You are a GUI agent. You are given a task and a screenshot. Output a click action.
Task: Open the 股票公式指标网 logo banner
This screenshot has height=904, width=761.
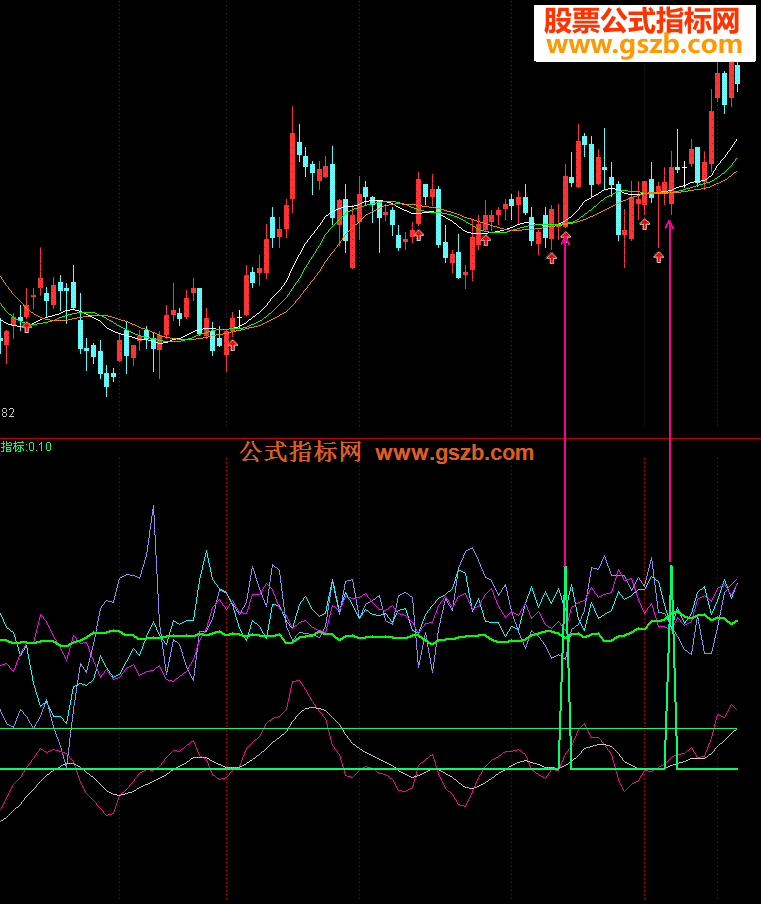click(x=645, y=33)
